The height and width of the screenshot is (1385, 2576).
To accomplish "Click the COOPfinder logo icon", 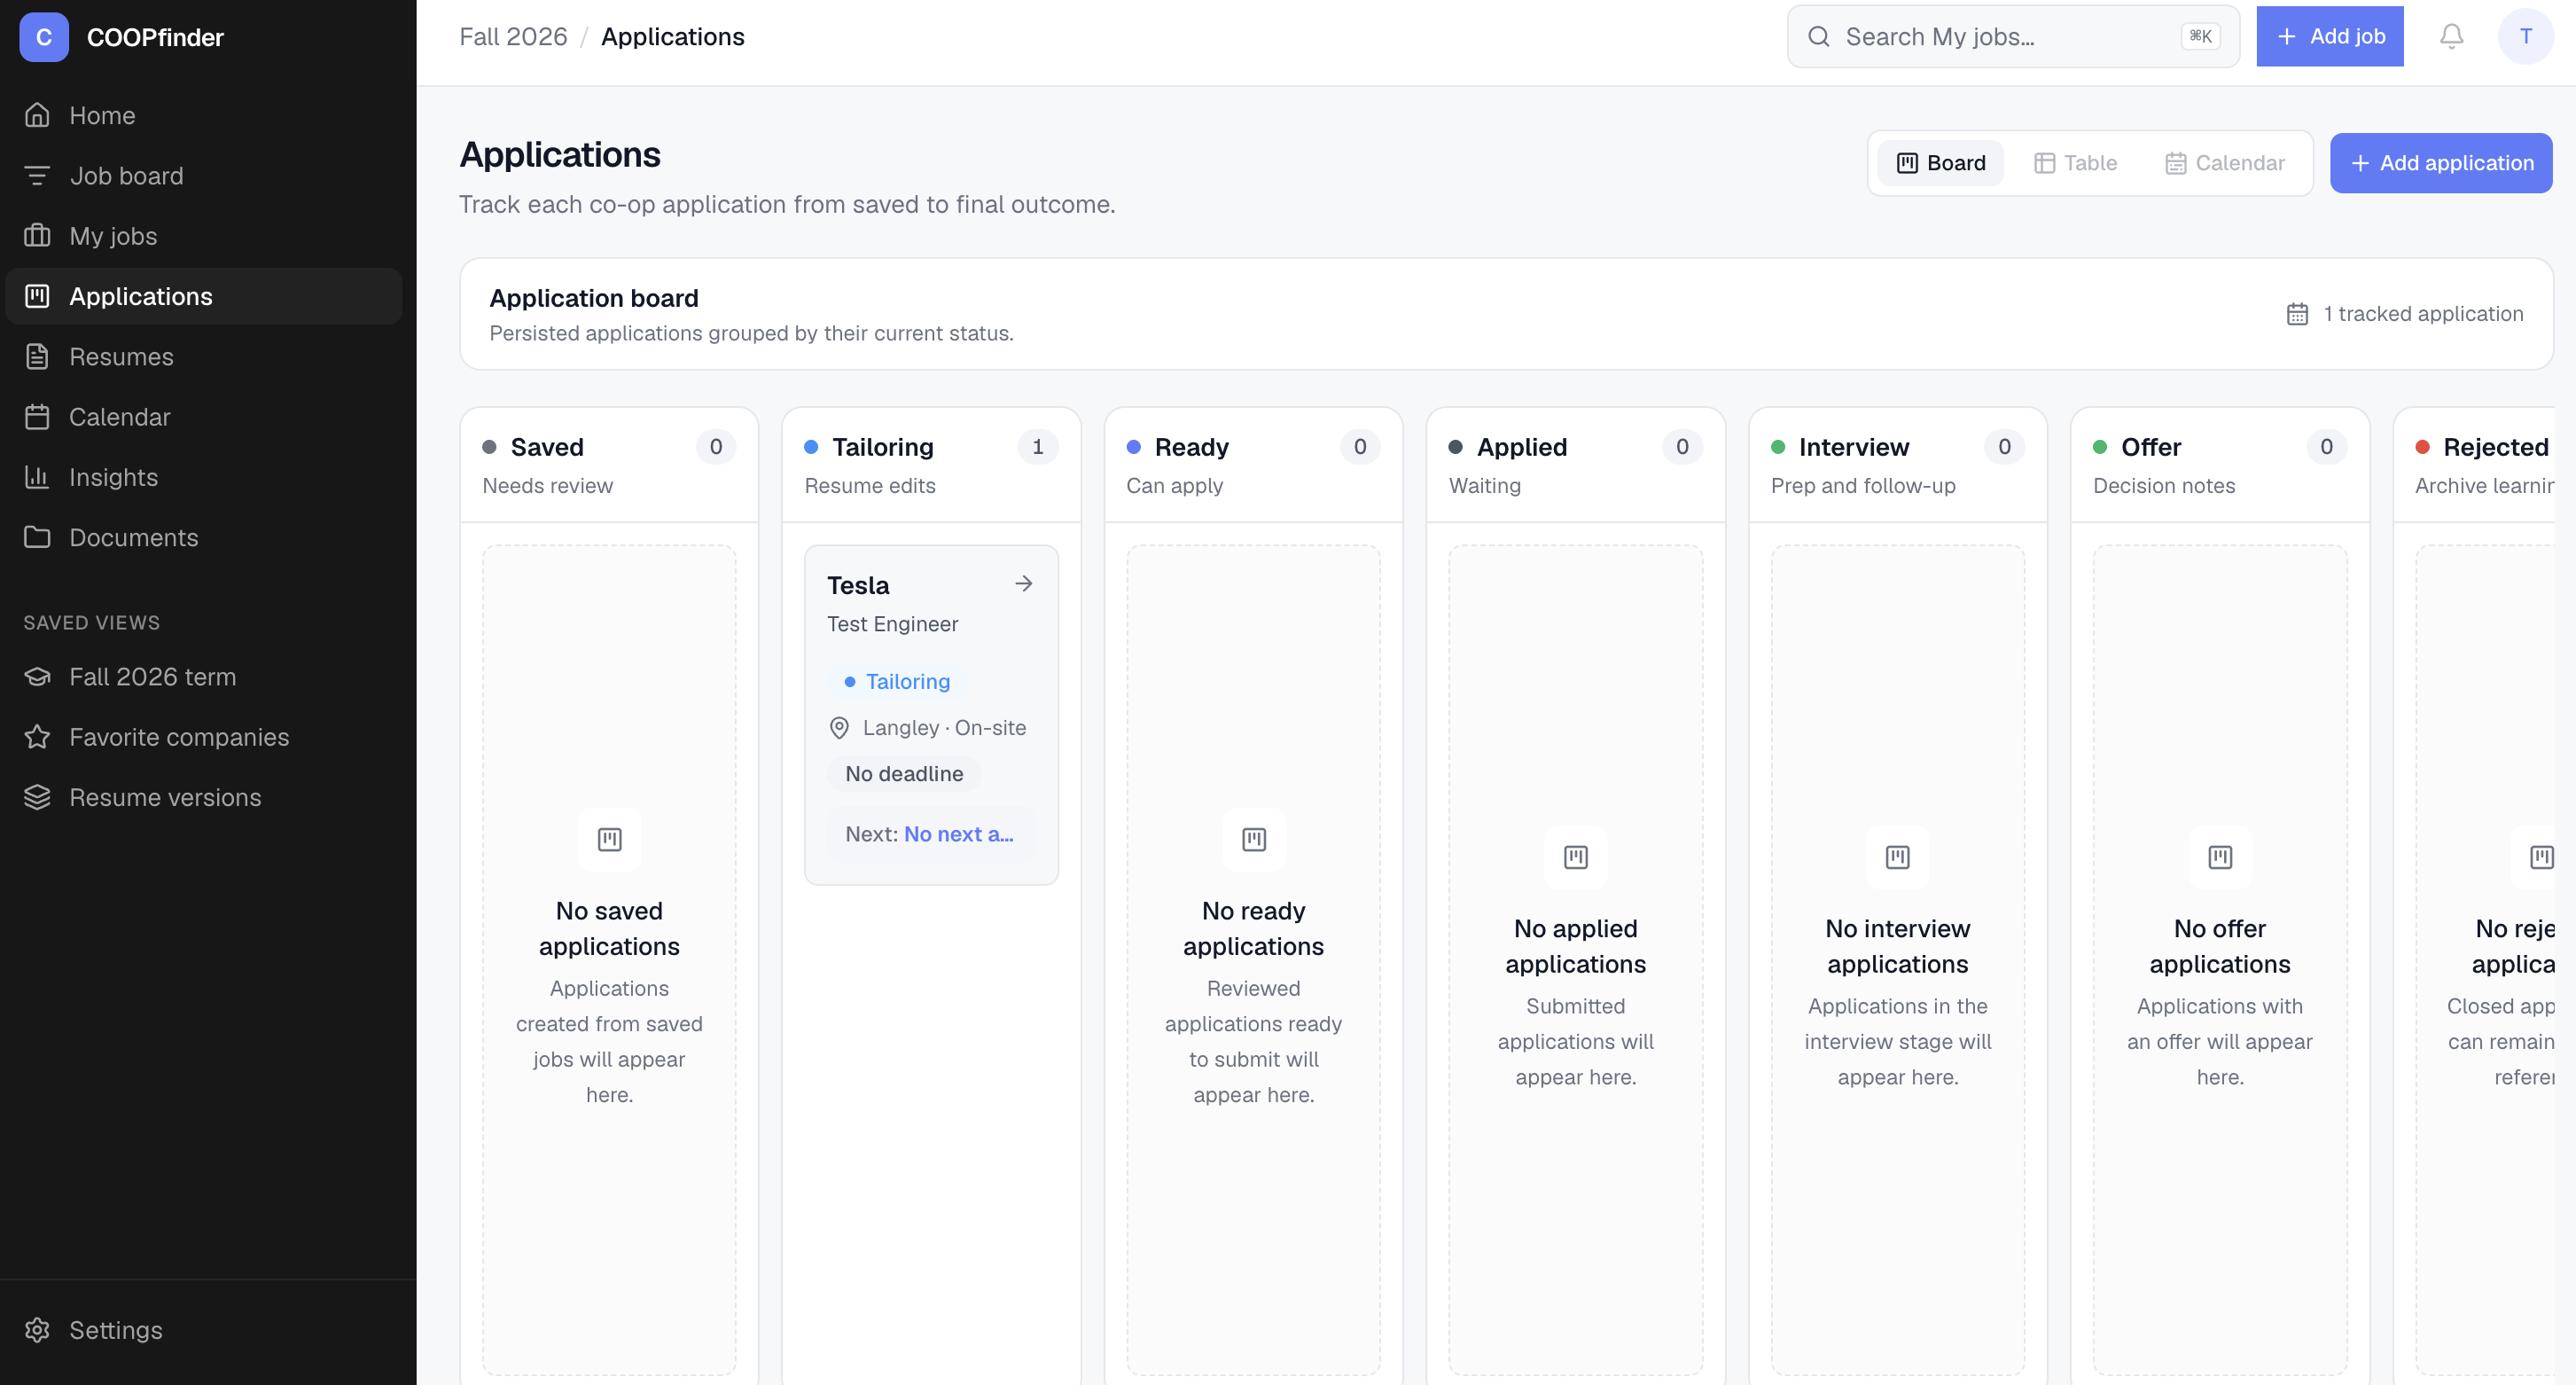I will [44, 37].
